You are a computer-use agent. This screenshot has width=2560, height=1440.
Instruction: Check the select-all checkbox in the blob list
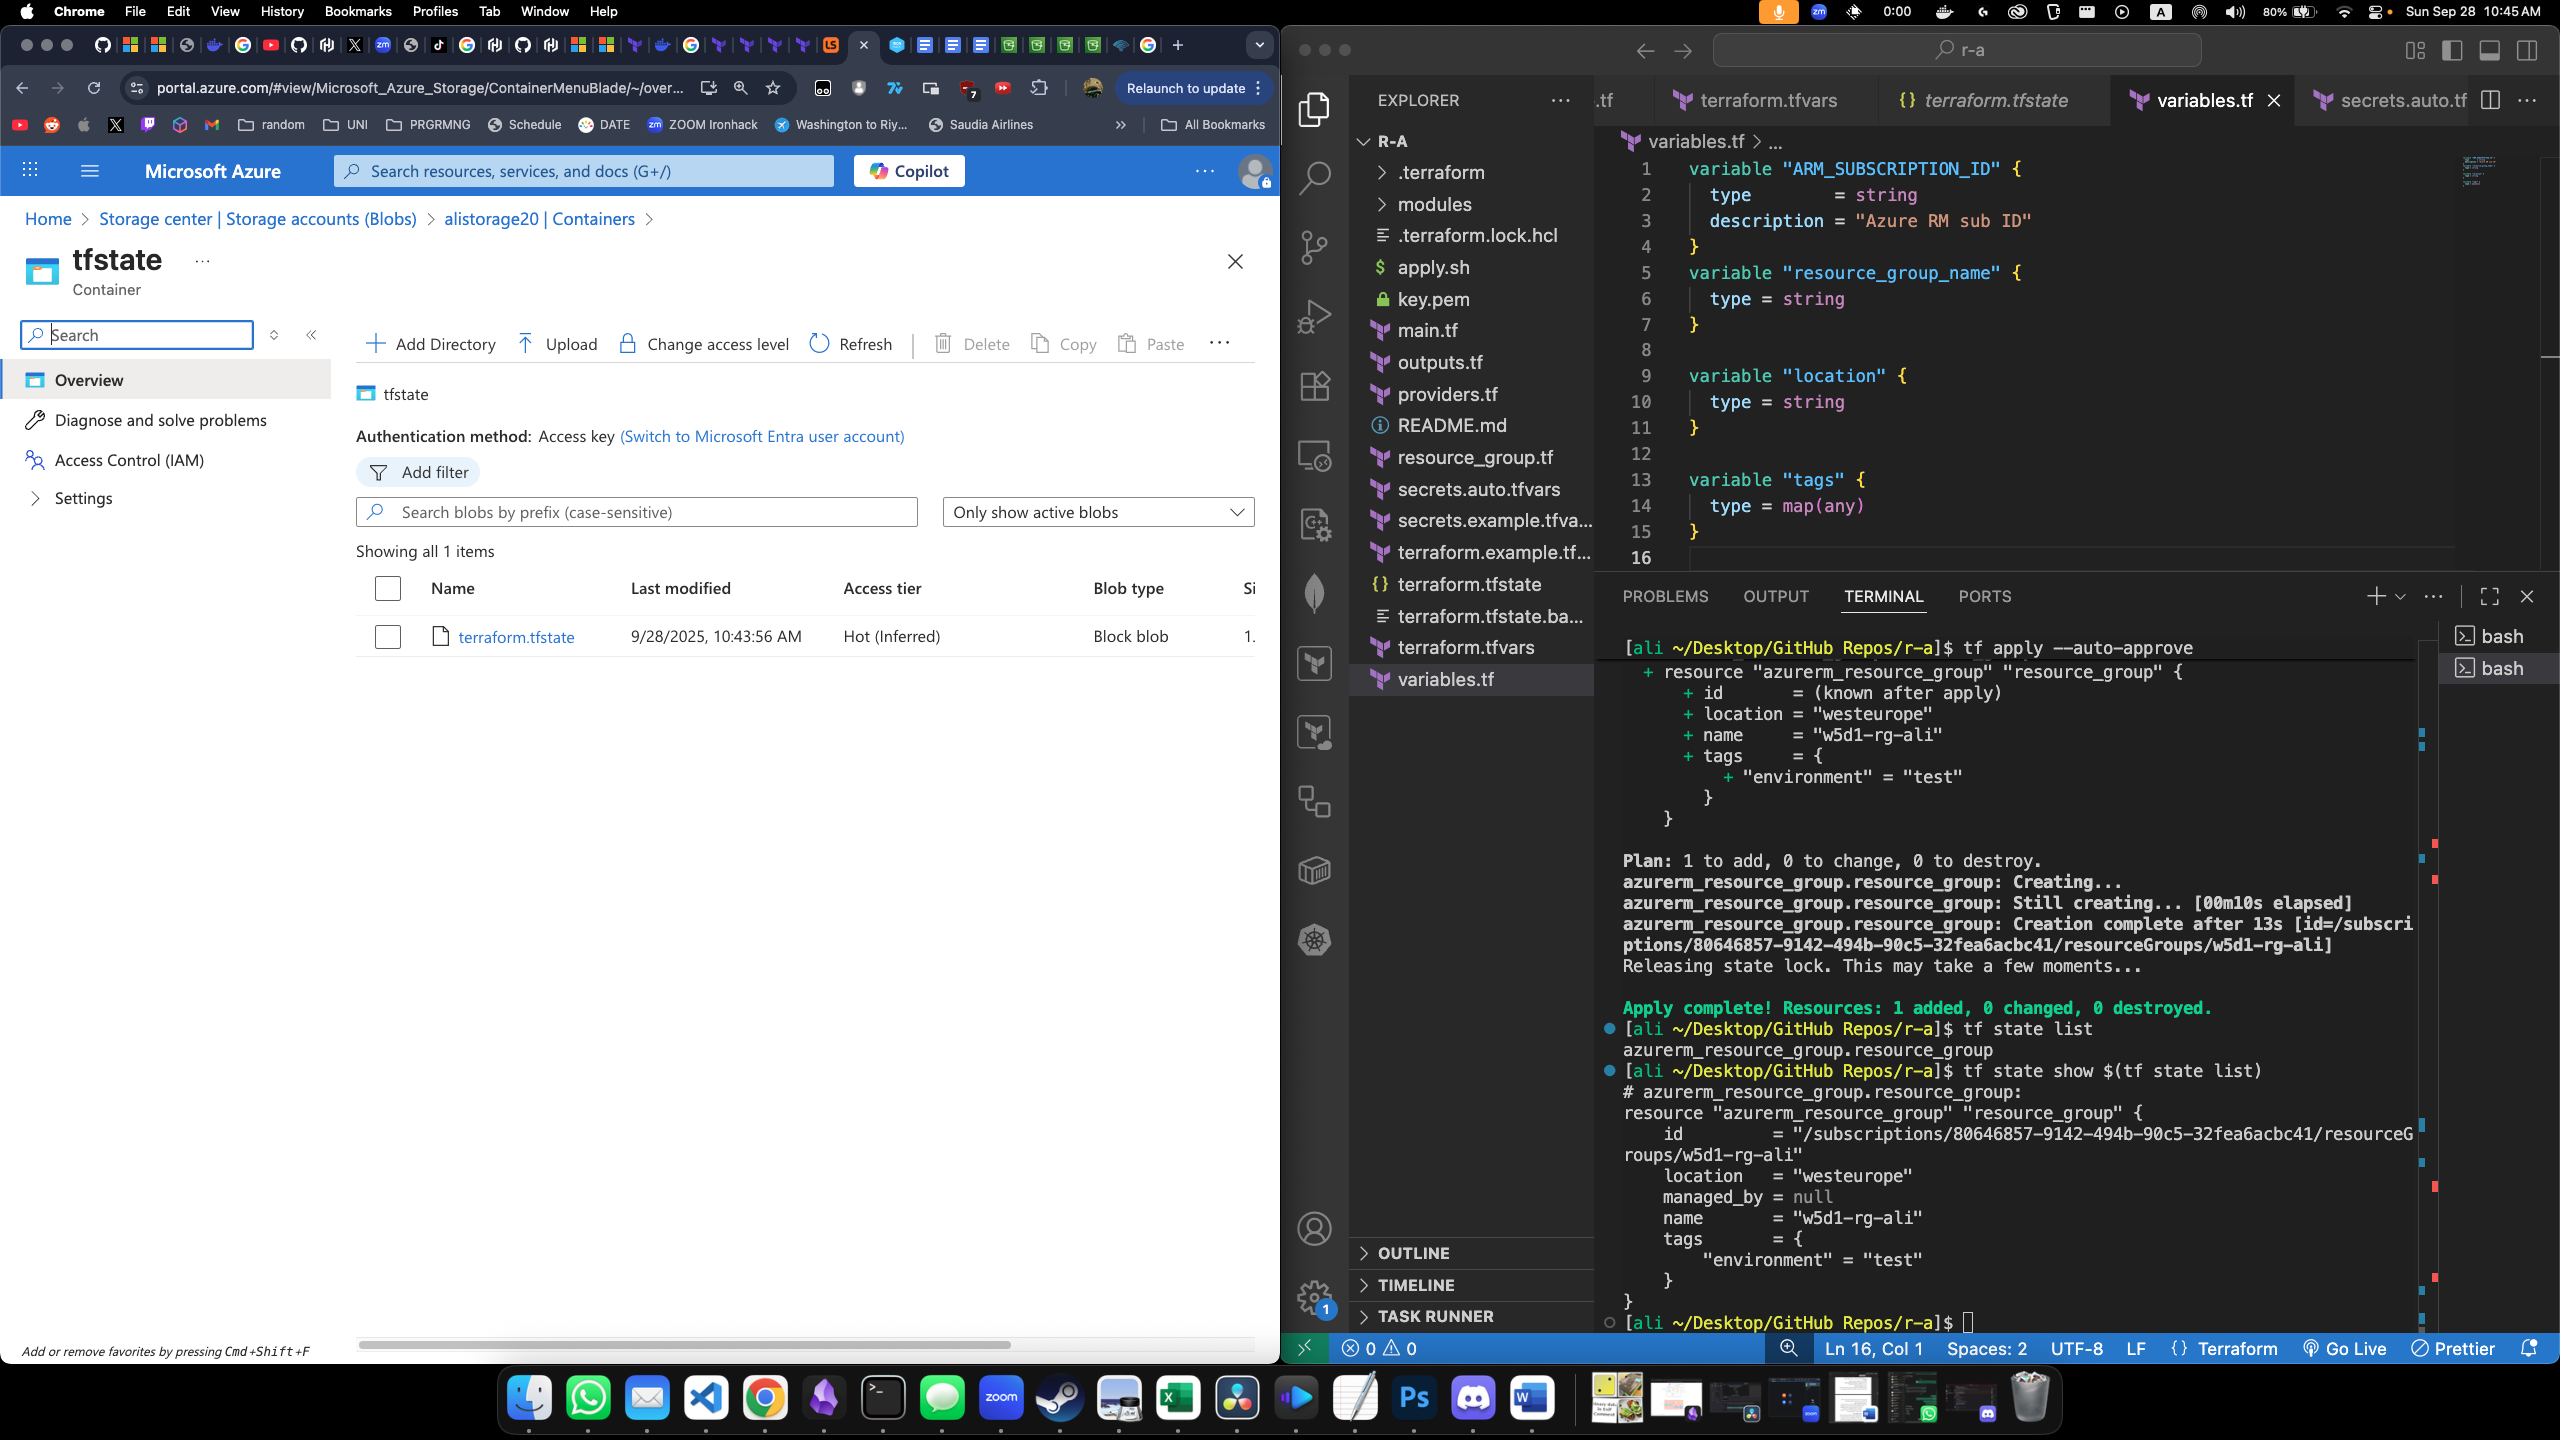click(388, 588)
